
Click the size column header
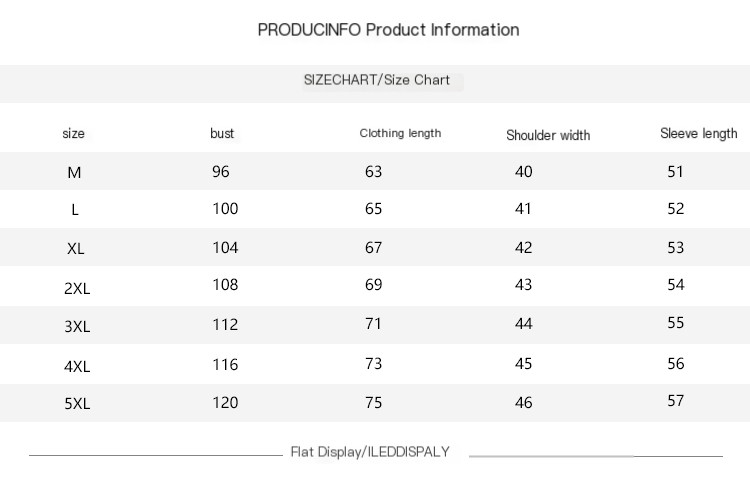point(74,133)
